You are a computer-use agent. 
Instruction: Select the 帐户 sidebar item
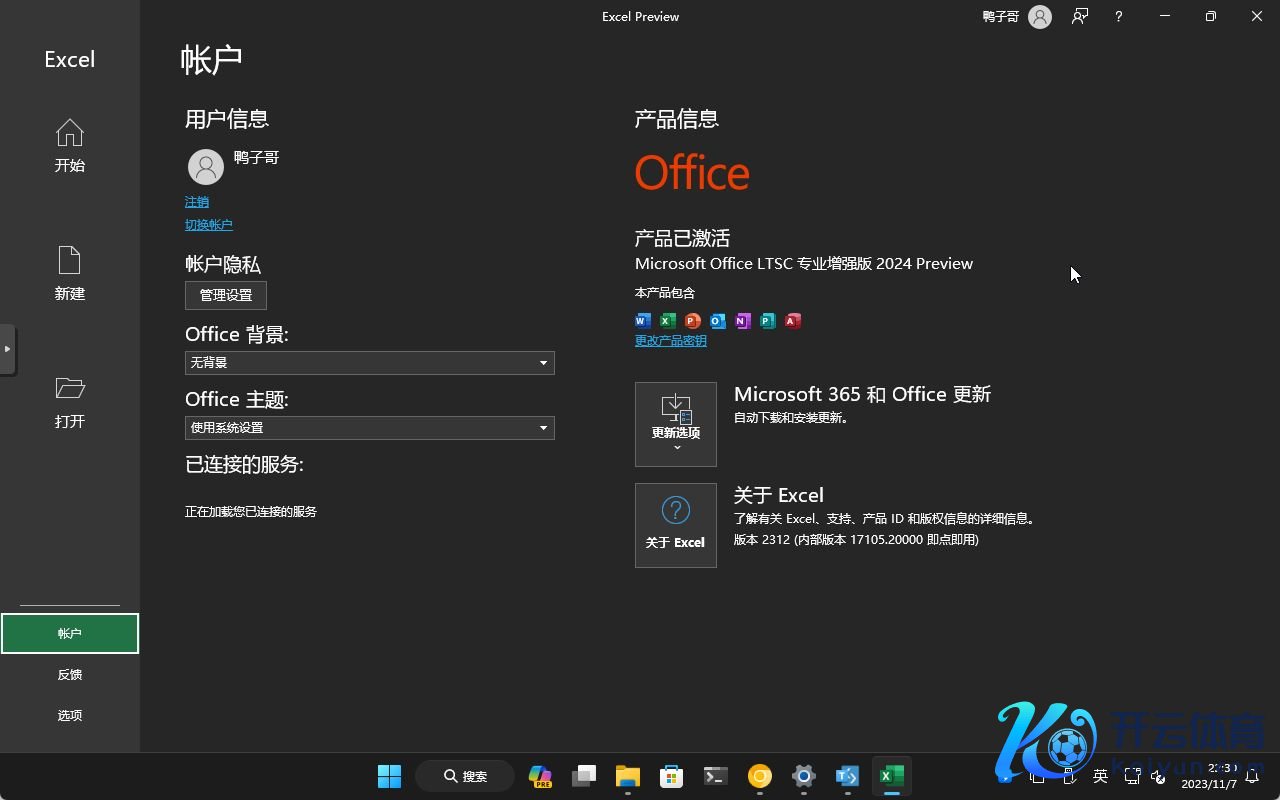click(70, 633)
